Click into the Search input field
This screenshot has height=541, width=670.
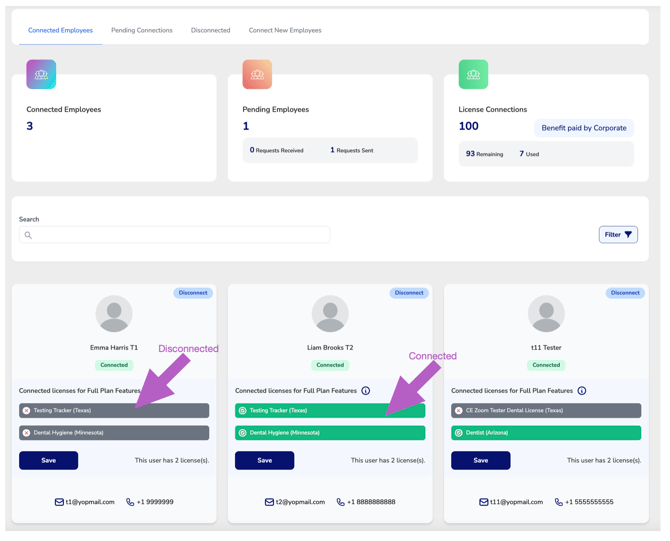coord(174,235)
